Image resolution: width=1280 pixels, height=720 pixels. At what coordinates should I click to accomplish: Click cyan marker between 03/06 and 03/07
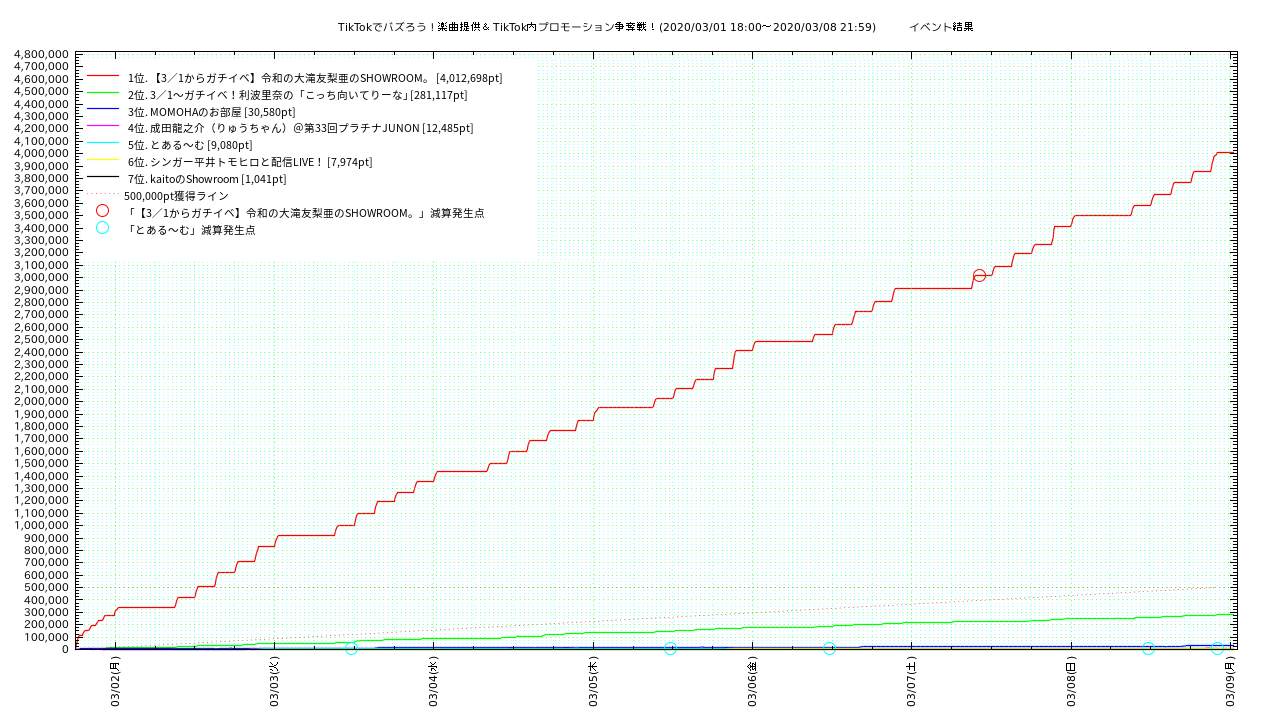pos(829,649)
